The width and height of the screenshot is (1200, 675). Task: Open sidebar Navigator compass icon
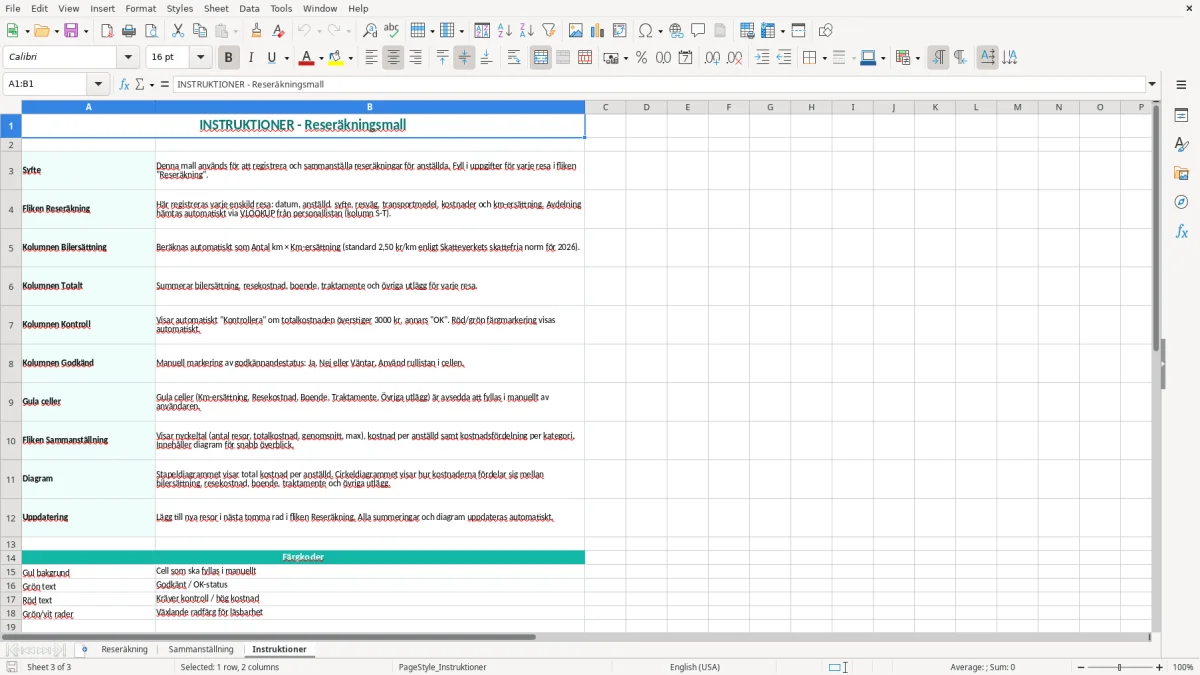(x=1181, y=202)
